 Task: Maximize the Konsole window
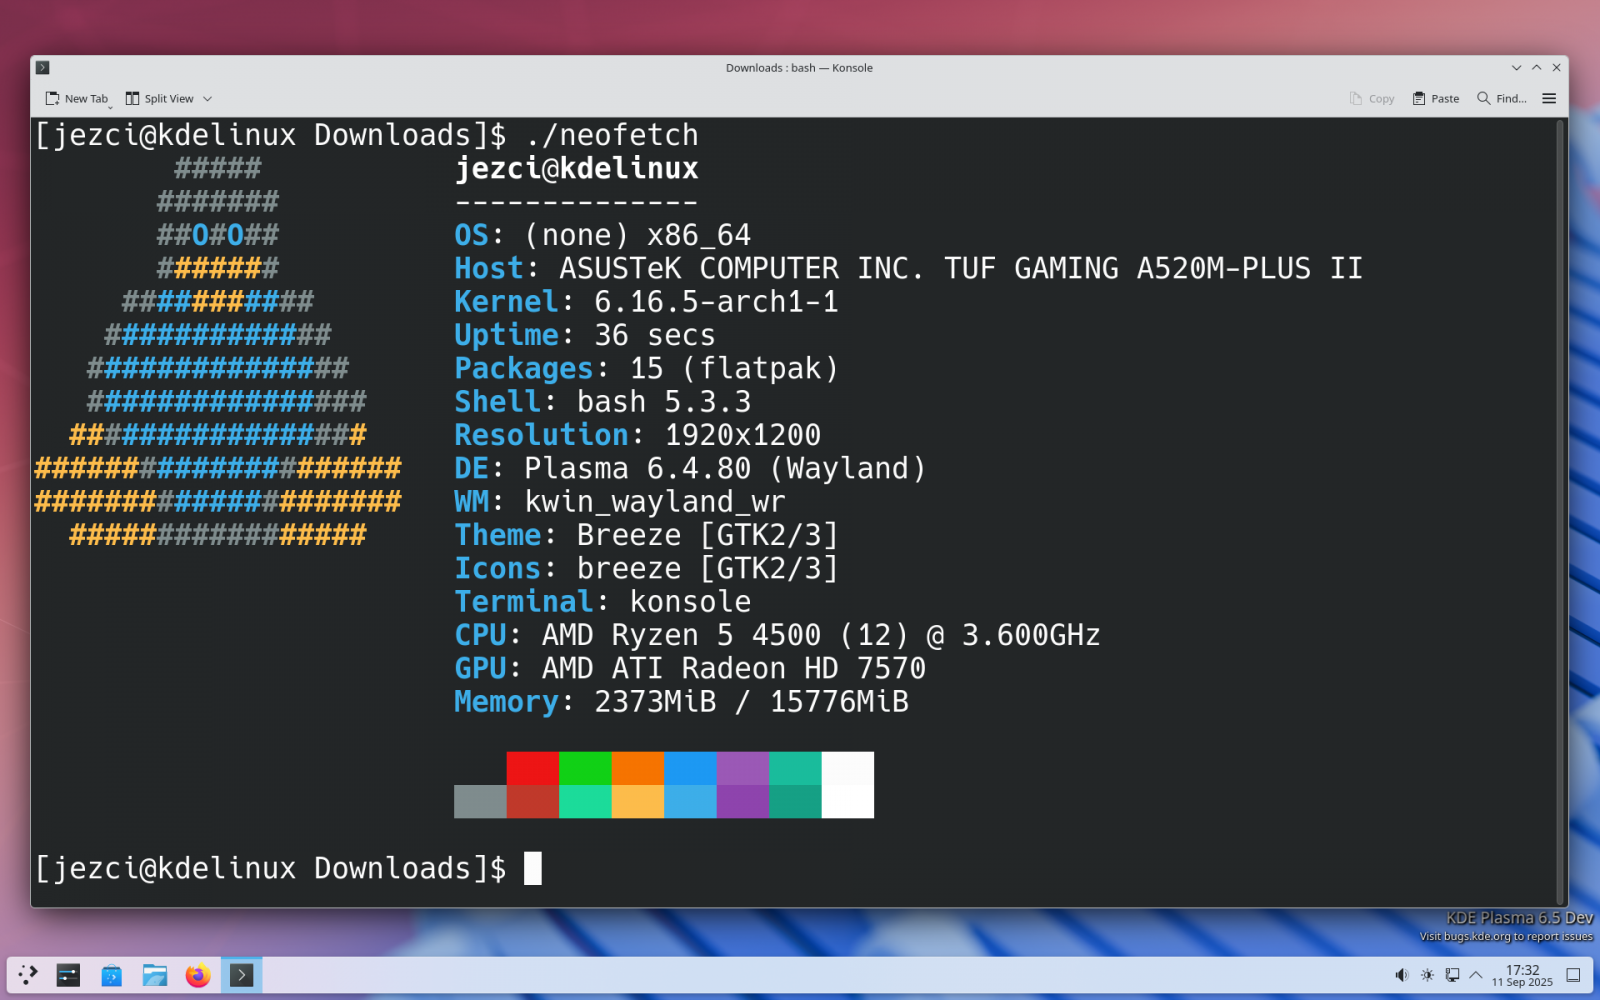point(1537,68)
